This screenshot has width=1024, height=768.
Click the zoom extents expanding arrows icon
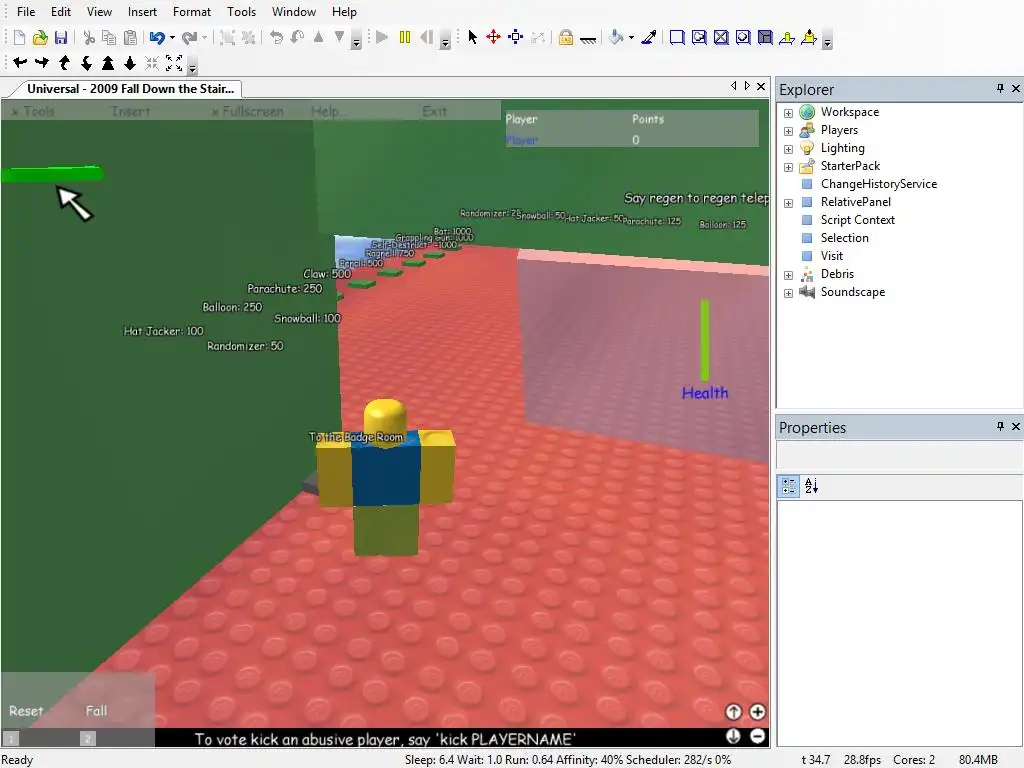[174, 63]
